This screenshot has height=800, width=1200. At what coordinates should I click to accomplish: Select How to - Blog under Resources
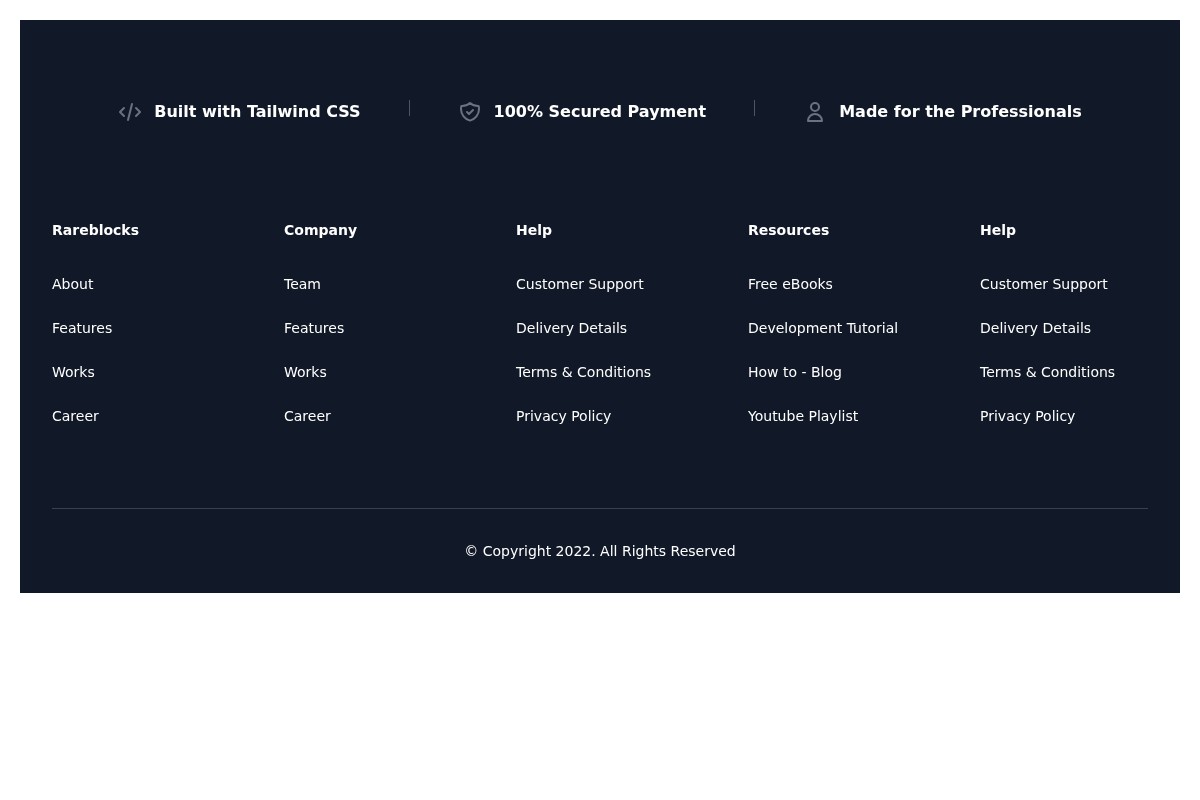794,372
